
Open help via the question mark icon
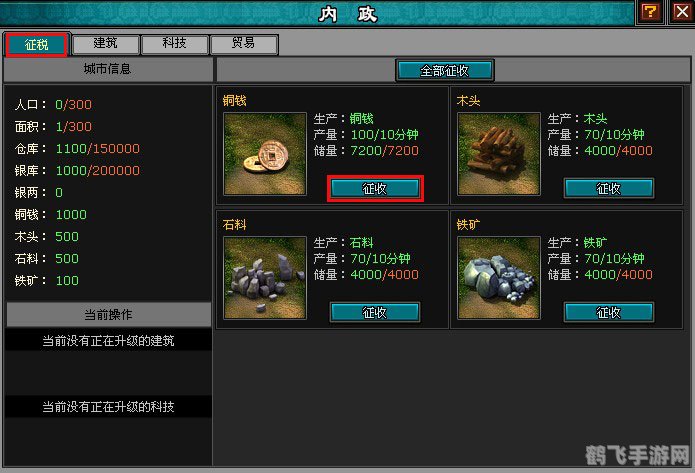pos(650,12)
